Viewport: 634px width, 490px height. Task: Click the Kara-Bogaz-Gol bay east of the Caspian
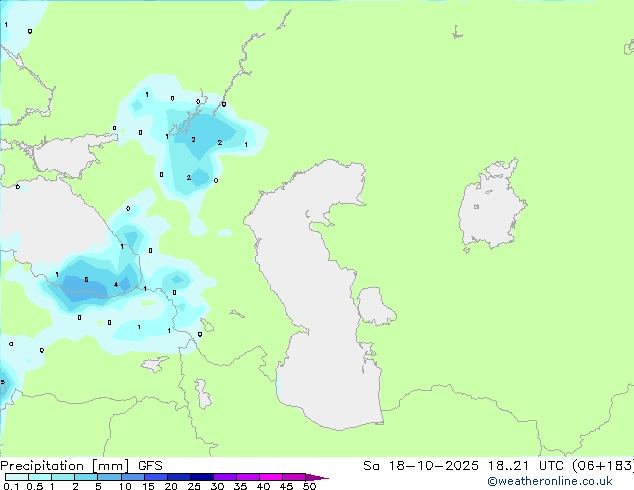[375, 306]
